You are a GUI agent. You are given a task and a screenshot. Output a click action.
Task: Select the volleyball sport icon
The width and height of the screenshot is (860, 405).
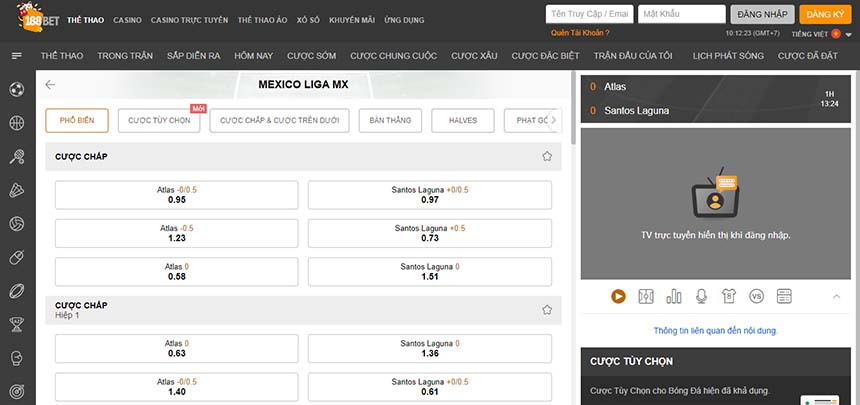pyautogui.click(x=17, y=224)
